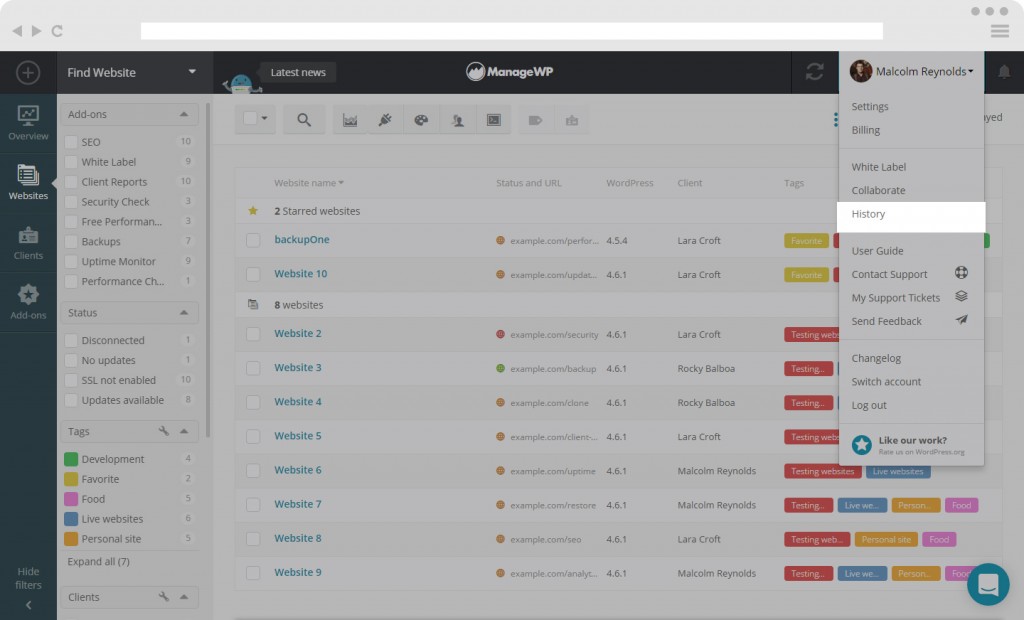This screenshot has width=1024, height=620.
Task: Open the Website 3 link
Action: coord(297,369)
